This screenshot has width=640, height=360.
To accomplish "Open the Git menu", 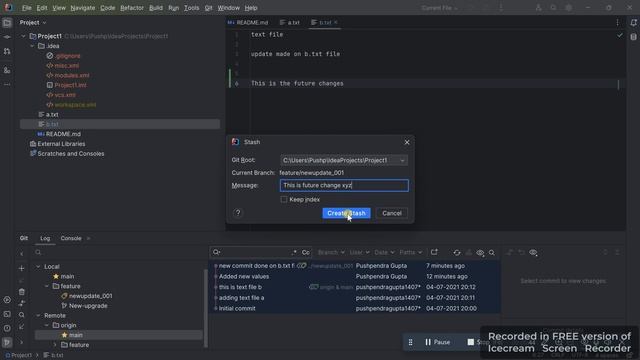I will click(208, 8).
